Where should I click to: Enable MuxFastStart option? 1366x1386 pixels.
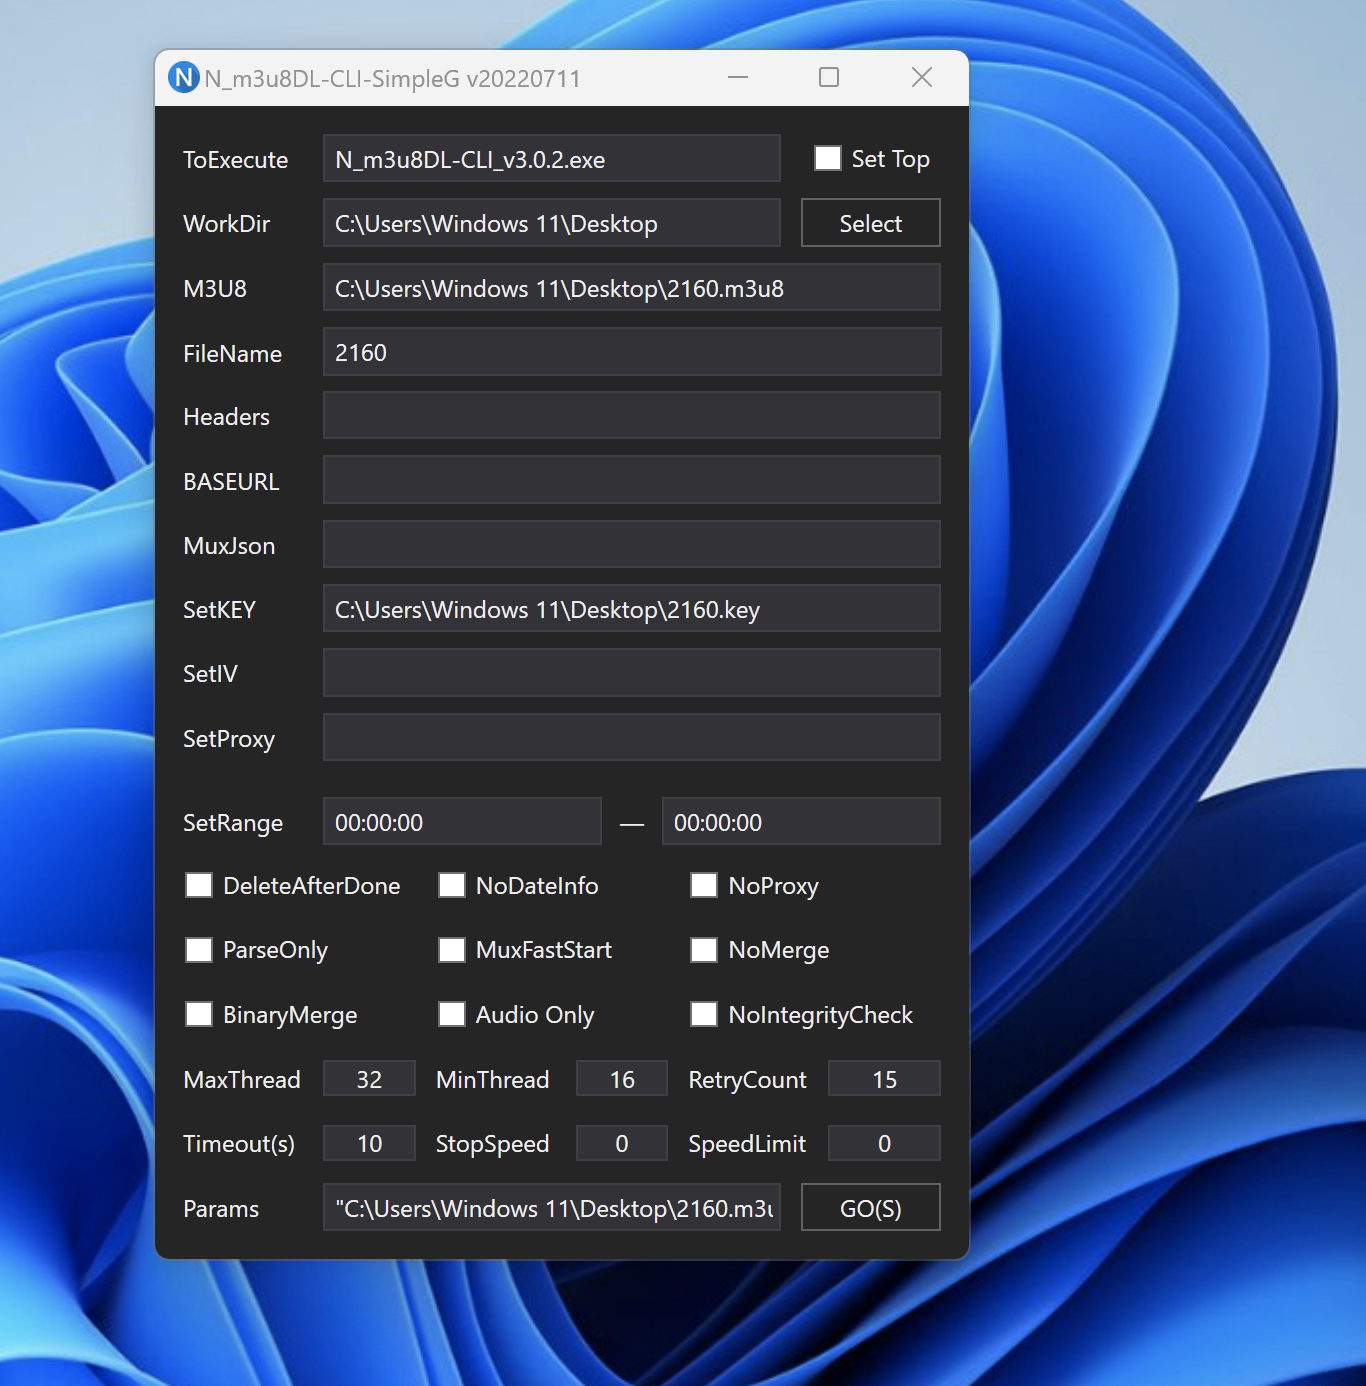tap(452, 950)
